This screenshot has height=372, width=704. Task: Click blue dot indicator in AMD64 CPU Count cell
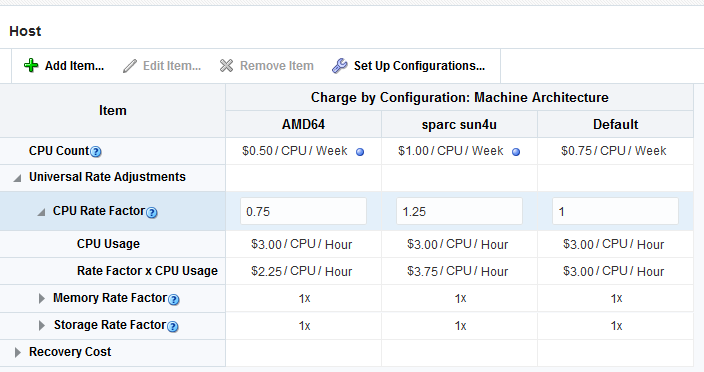pyautogui.click(x=360, y=152)
